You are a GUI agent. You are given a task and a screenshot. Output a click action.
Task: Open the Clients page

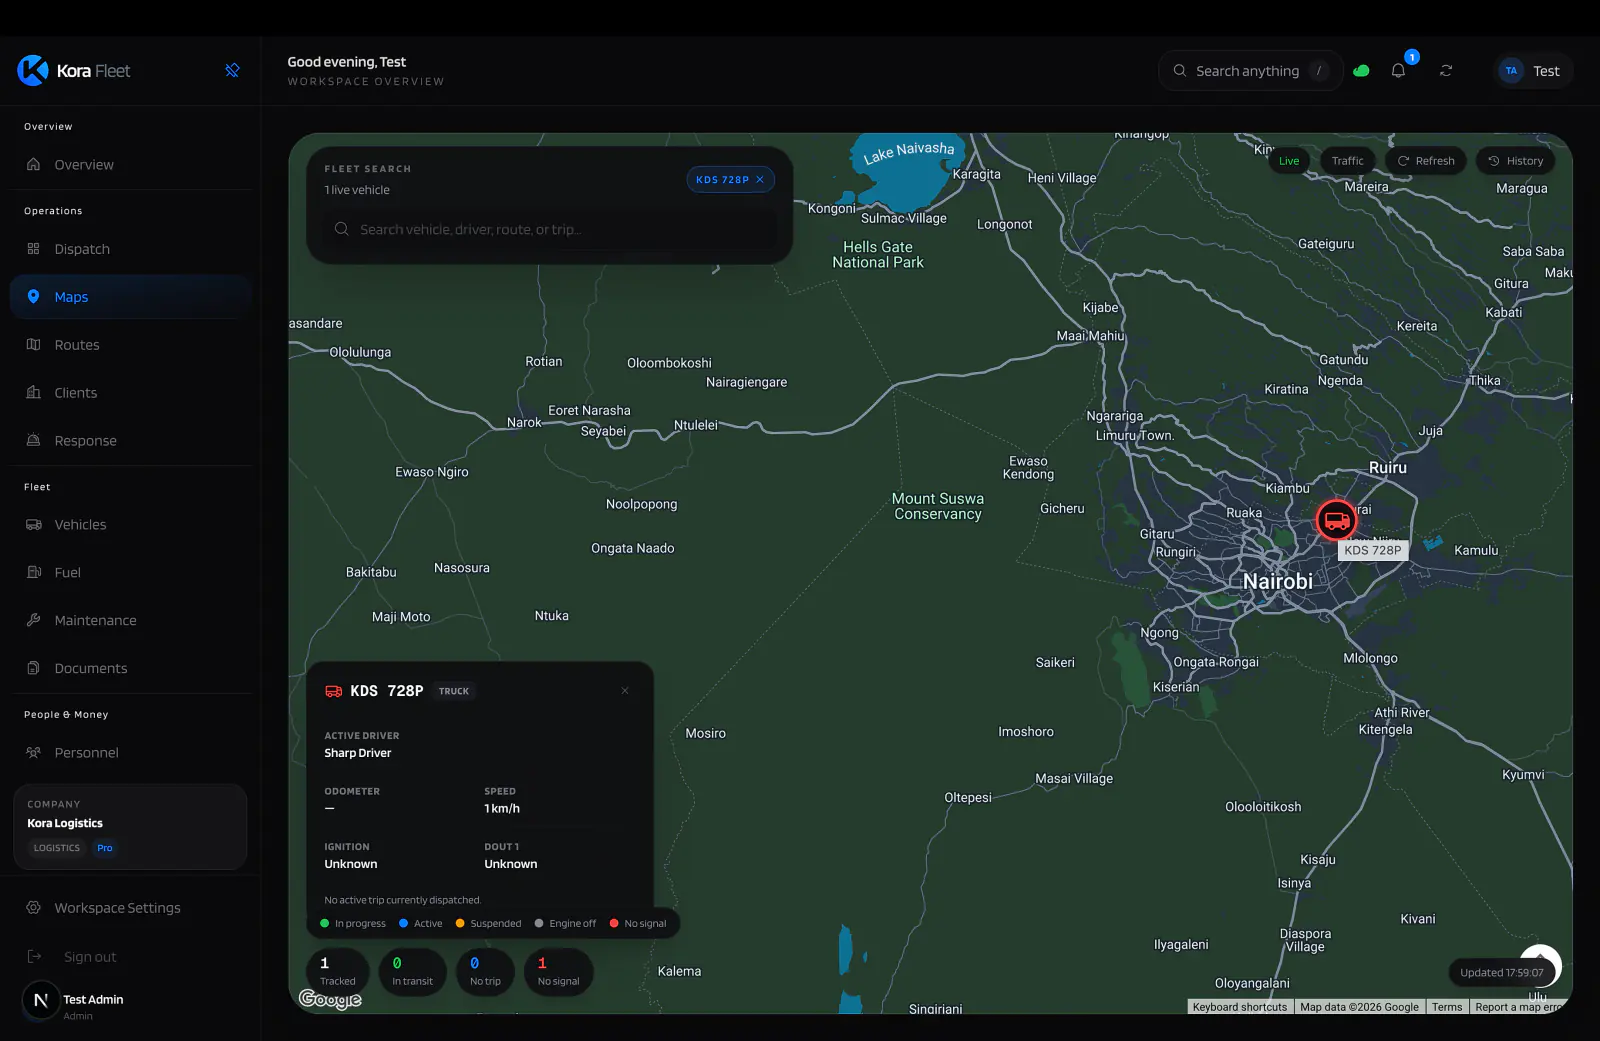pos(131,393)
